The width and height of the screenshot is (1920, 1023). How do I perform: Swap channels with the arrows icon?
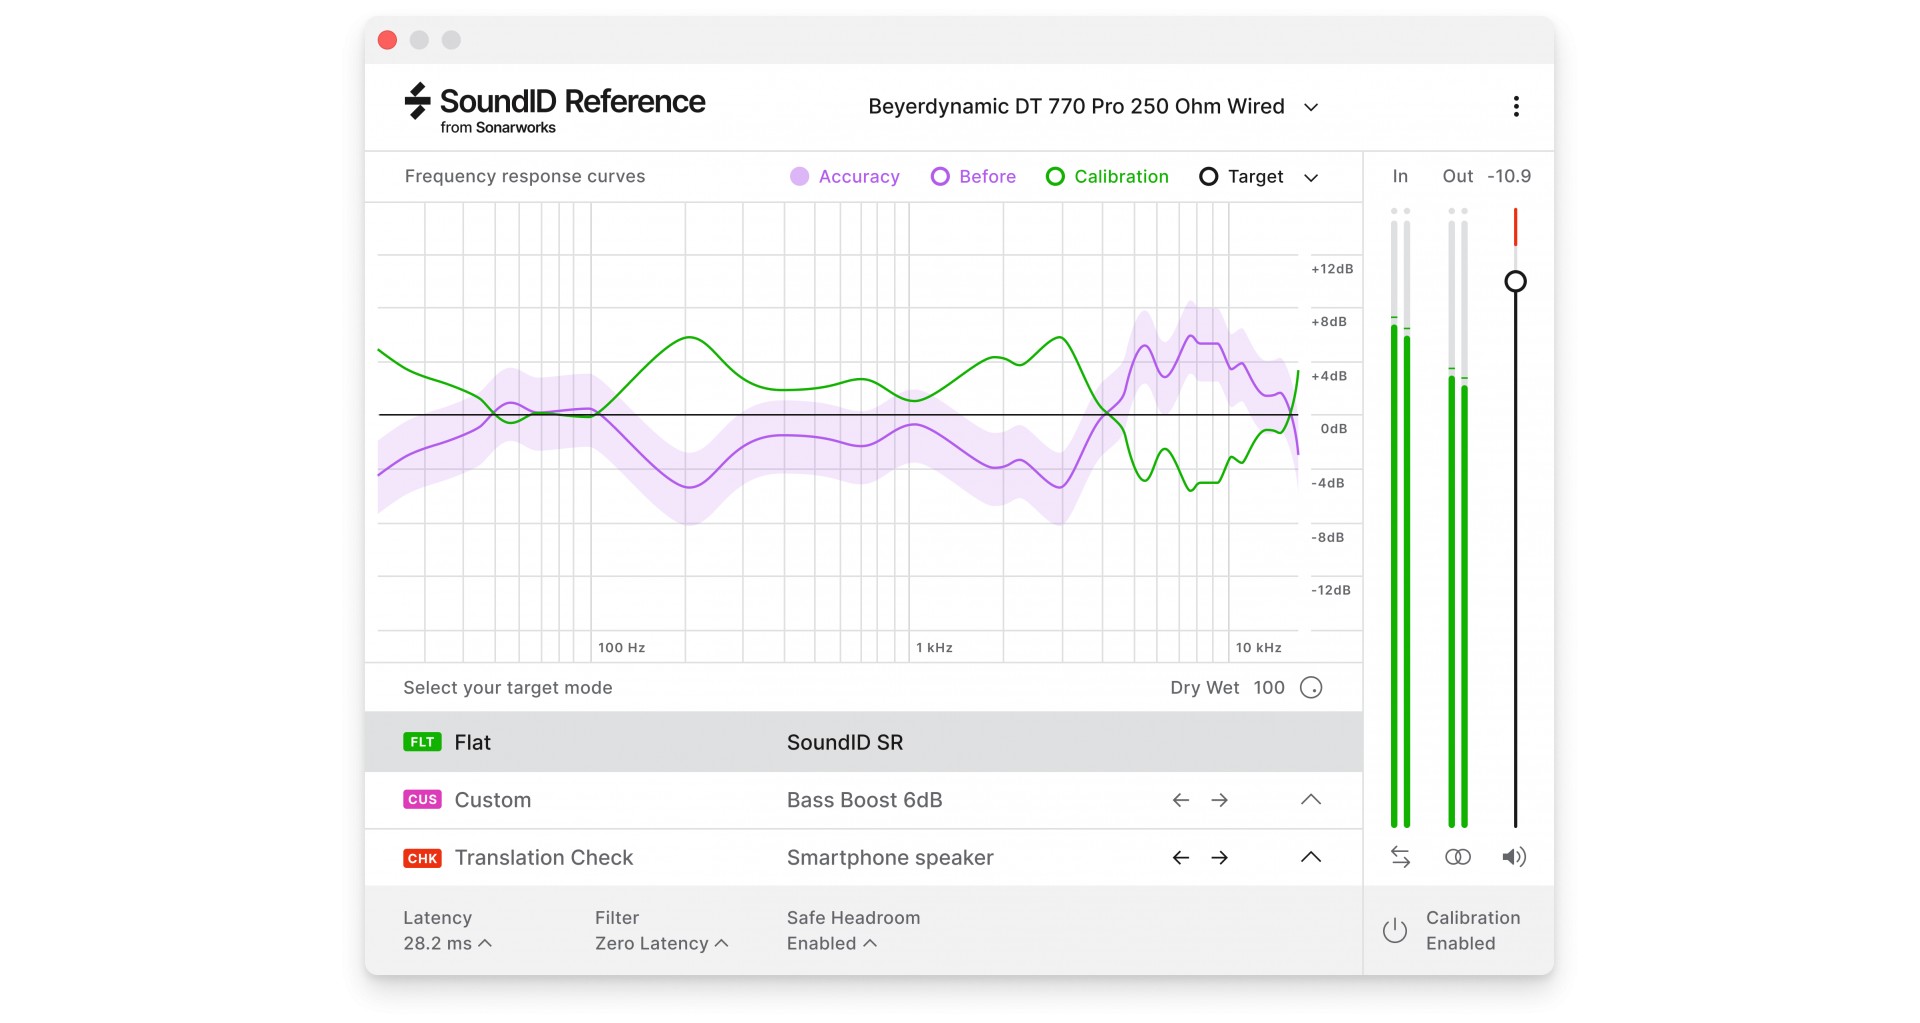pyautogui.click(x=1400, y=857)
